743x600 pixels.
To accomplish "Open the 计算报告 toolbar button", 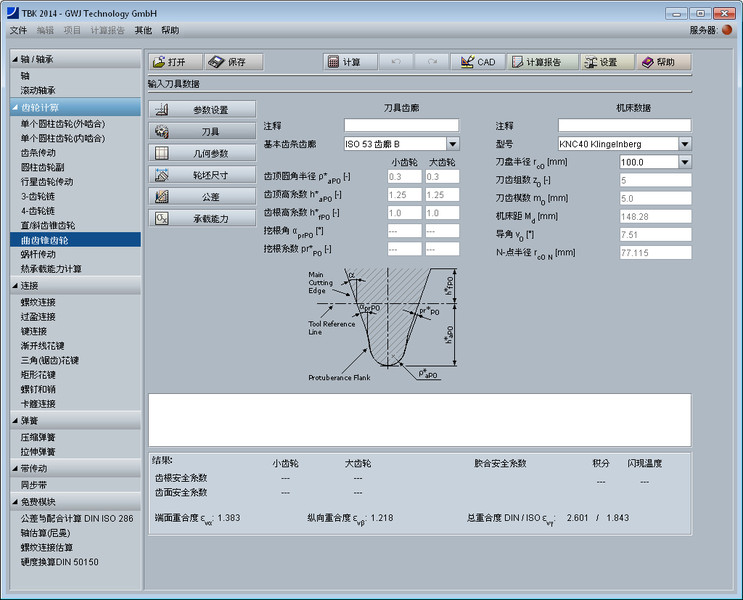I will pos(541,62).
